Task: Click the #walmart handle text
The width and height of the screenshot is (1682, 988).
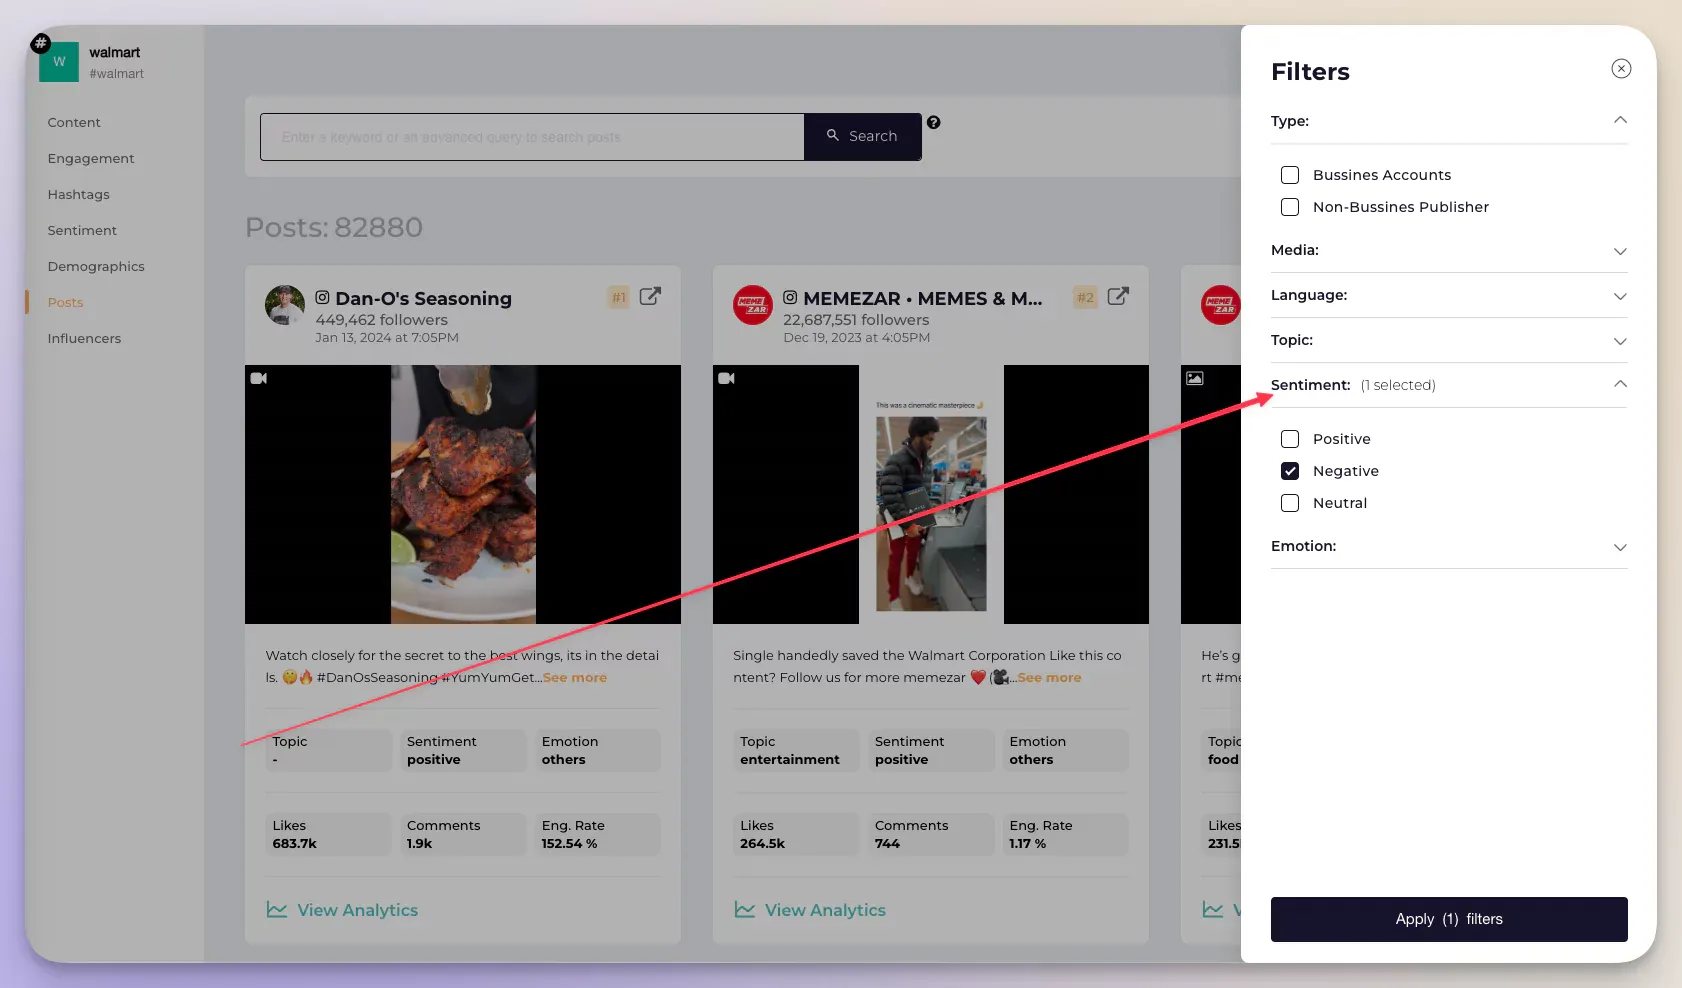Action: pyautogui.click(x=116, y=74)
